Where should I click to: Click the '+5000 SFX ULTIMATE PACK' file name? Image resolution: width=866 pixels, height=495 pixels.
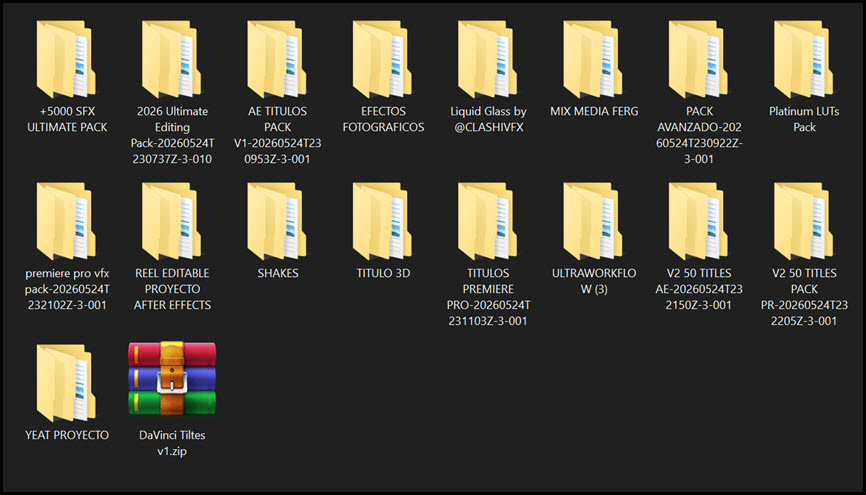(x=67, y=119)
